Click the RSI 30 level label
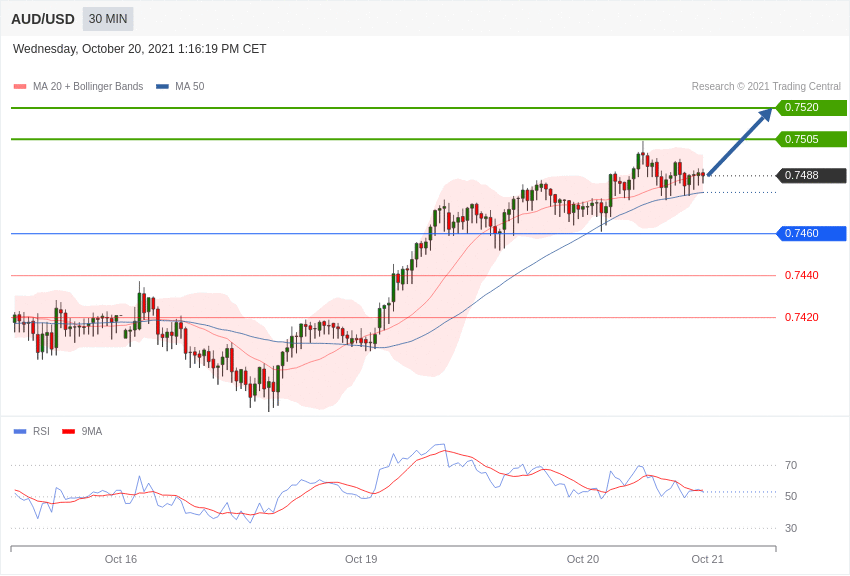The width and height of the screenshot is (850, 576). click(x=791, y=528)
